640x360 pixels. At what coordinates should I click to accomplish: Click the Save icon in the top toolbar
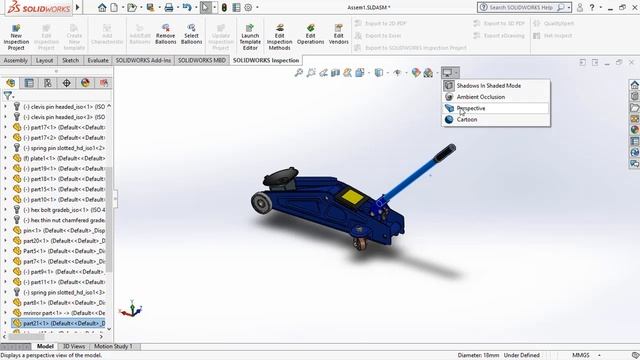(x=151, y=7)
